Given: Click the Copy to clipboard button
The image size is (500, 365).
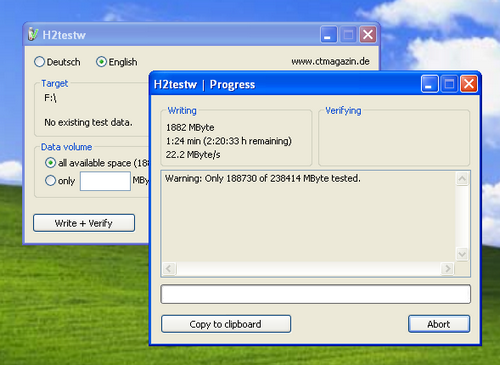Looking at the screenshot, I should pyautogui.click(x=226, y=324).
